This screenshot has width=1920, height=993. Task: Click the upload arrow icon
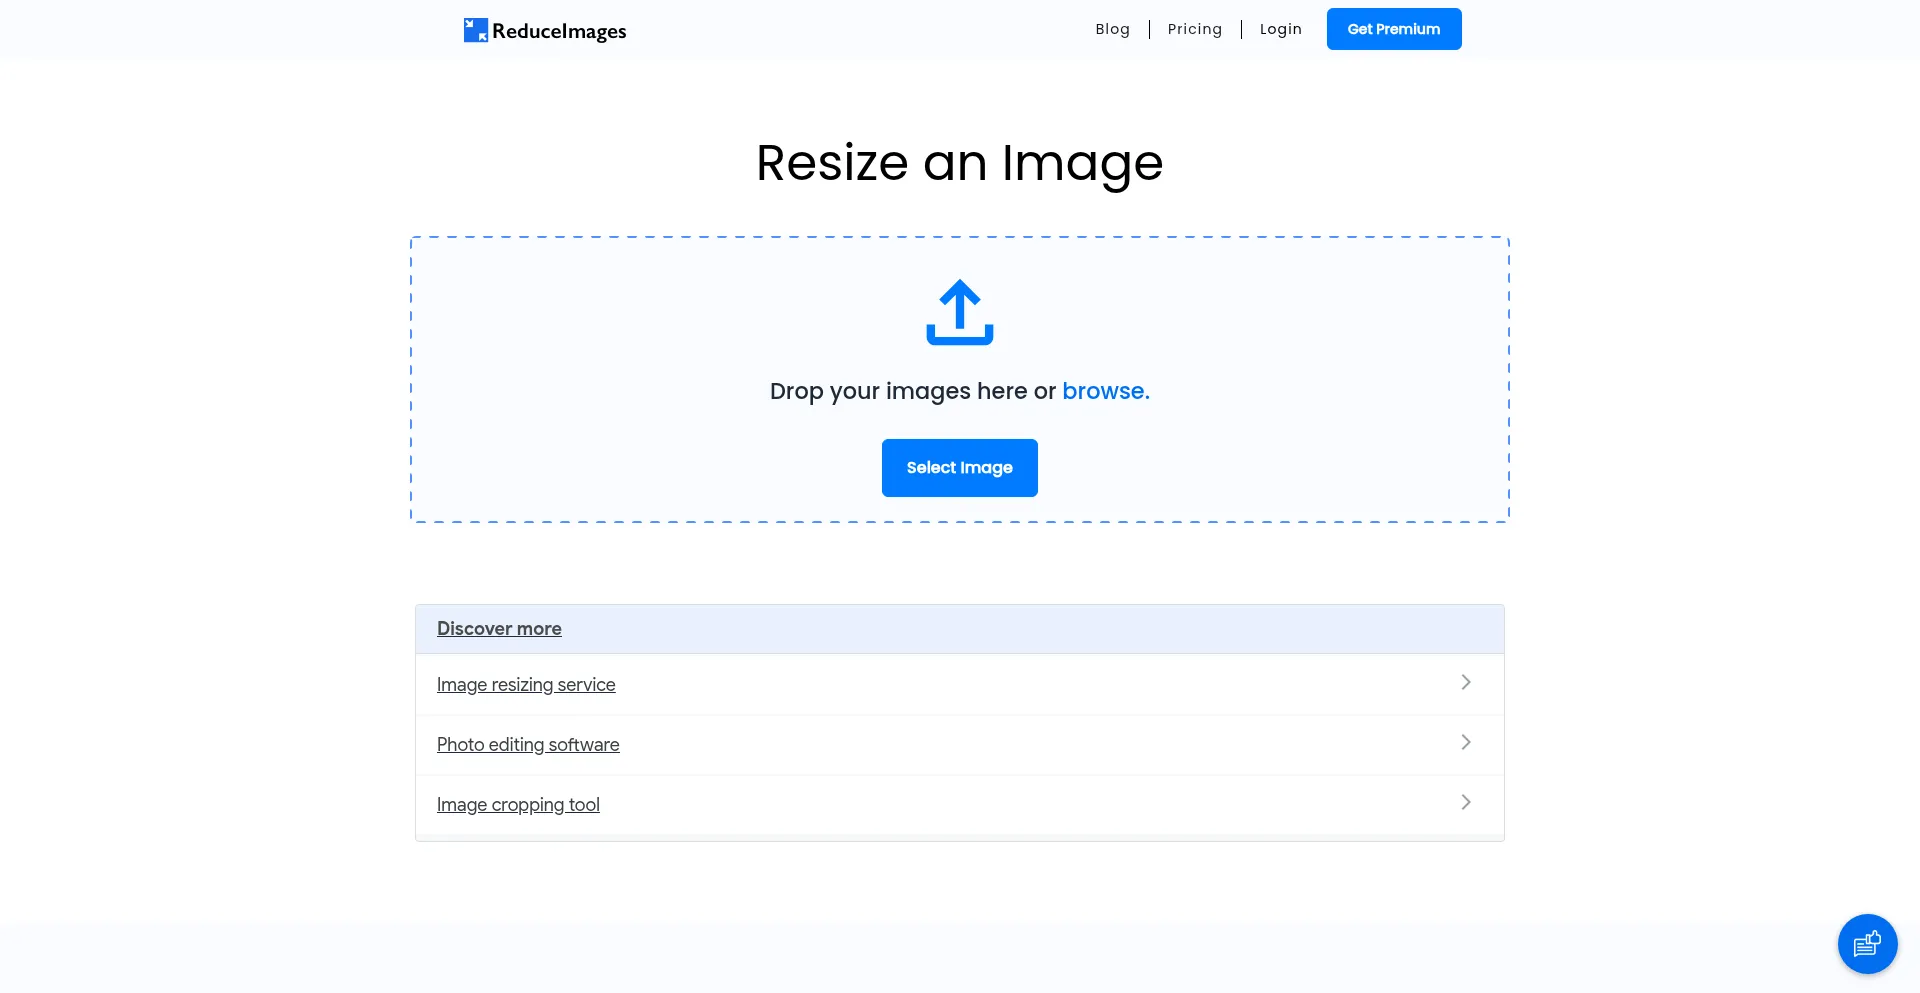(960, 312)
